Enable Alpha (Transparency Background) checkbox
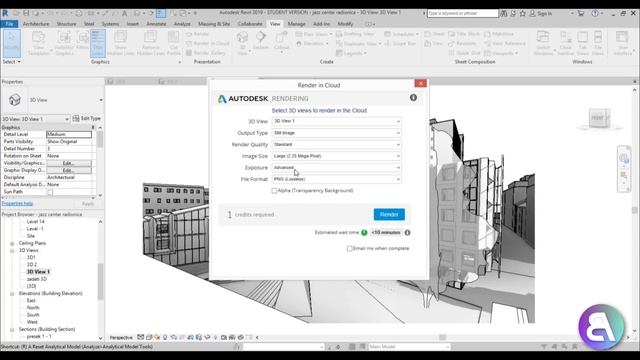The height and width of the screenshot is (360, 640). (274, 191)
